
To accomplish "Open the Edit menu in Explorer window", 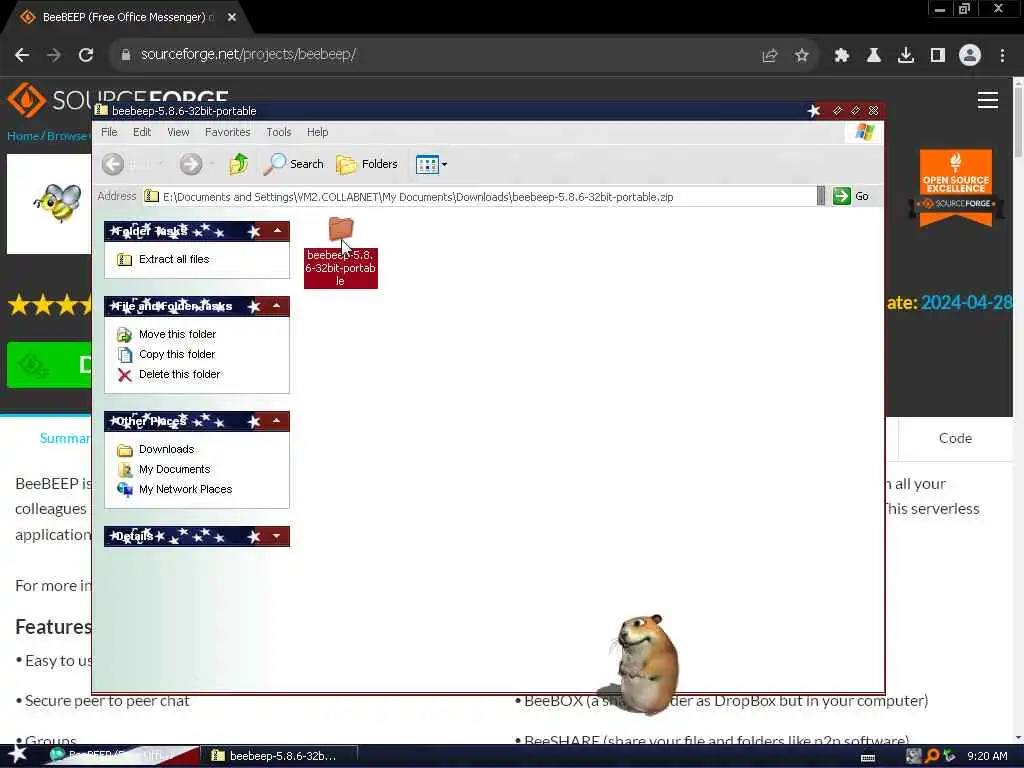I will point(142,132).
